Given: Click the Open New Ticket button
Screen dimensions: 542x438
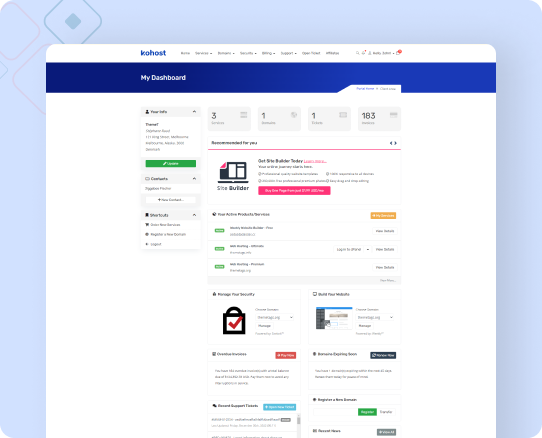Looking at the screenshot, I should (279, 407).
